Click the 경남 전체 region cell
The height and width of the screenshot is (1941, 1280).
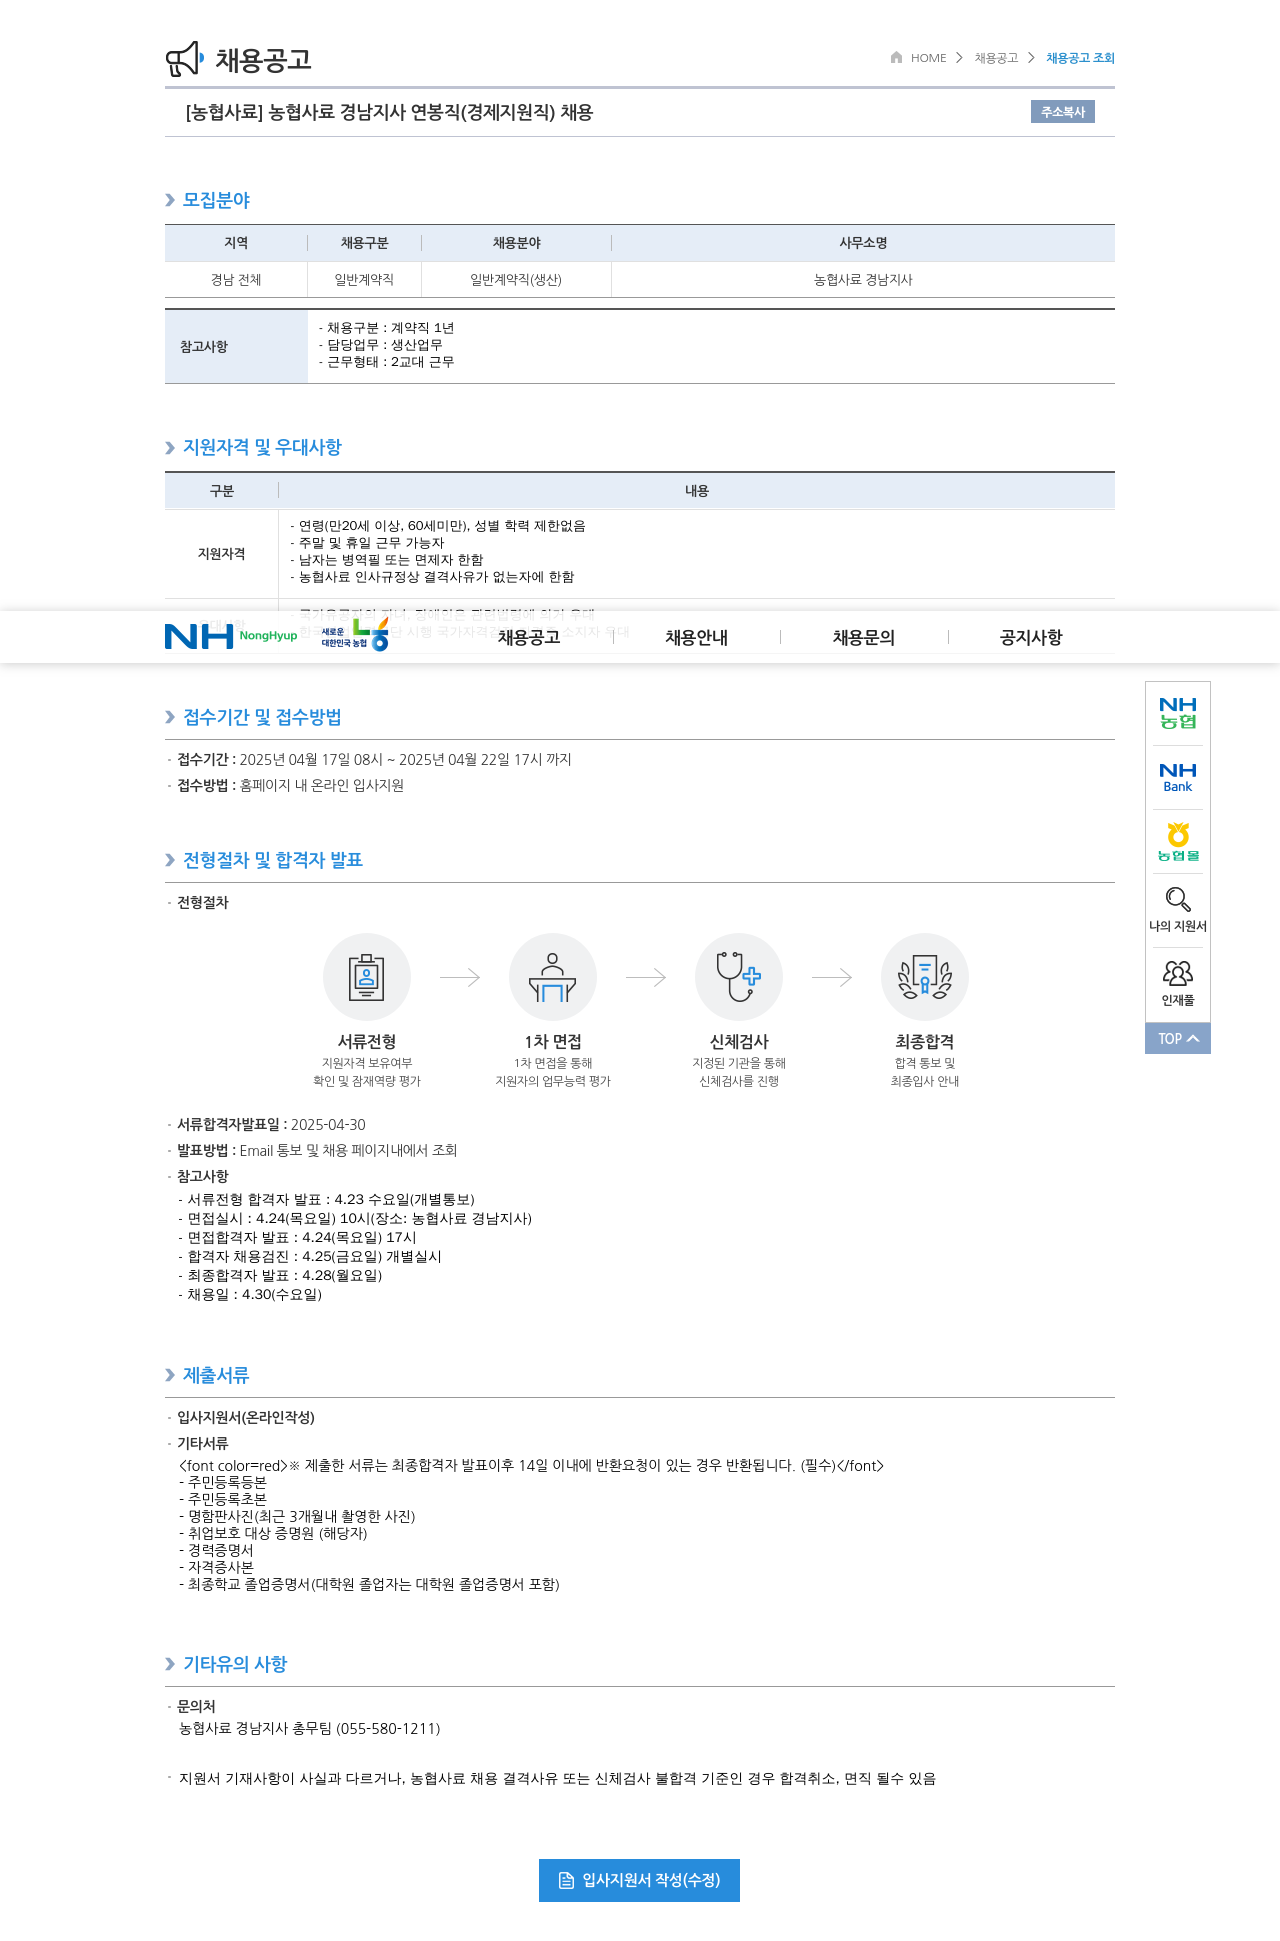(x=236, y=280)
